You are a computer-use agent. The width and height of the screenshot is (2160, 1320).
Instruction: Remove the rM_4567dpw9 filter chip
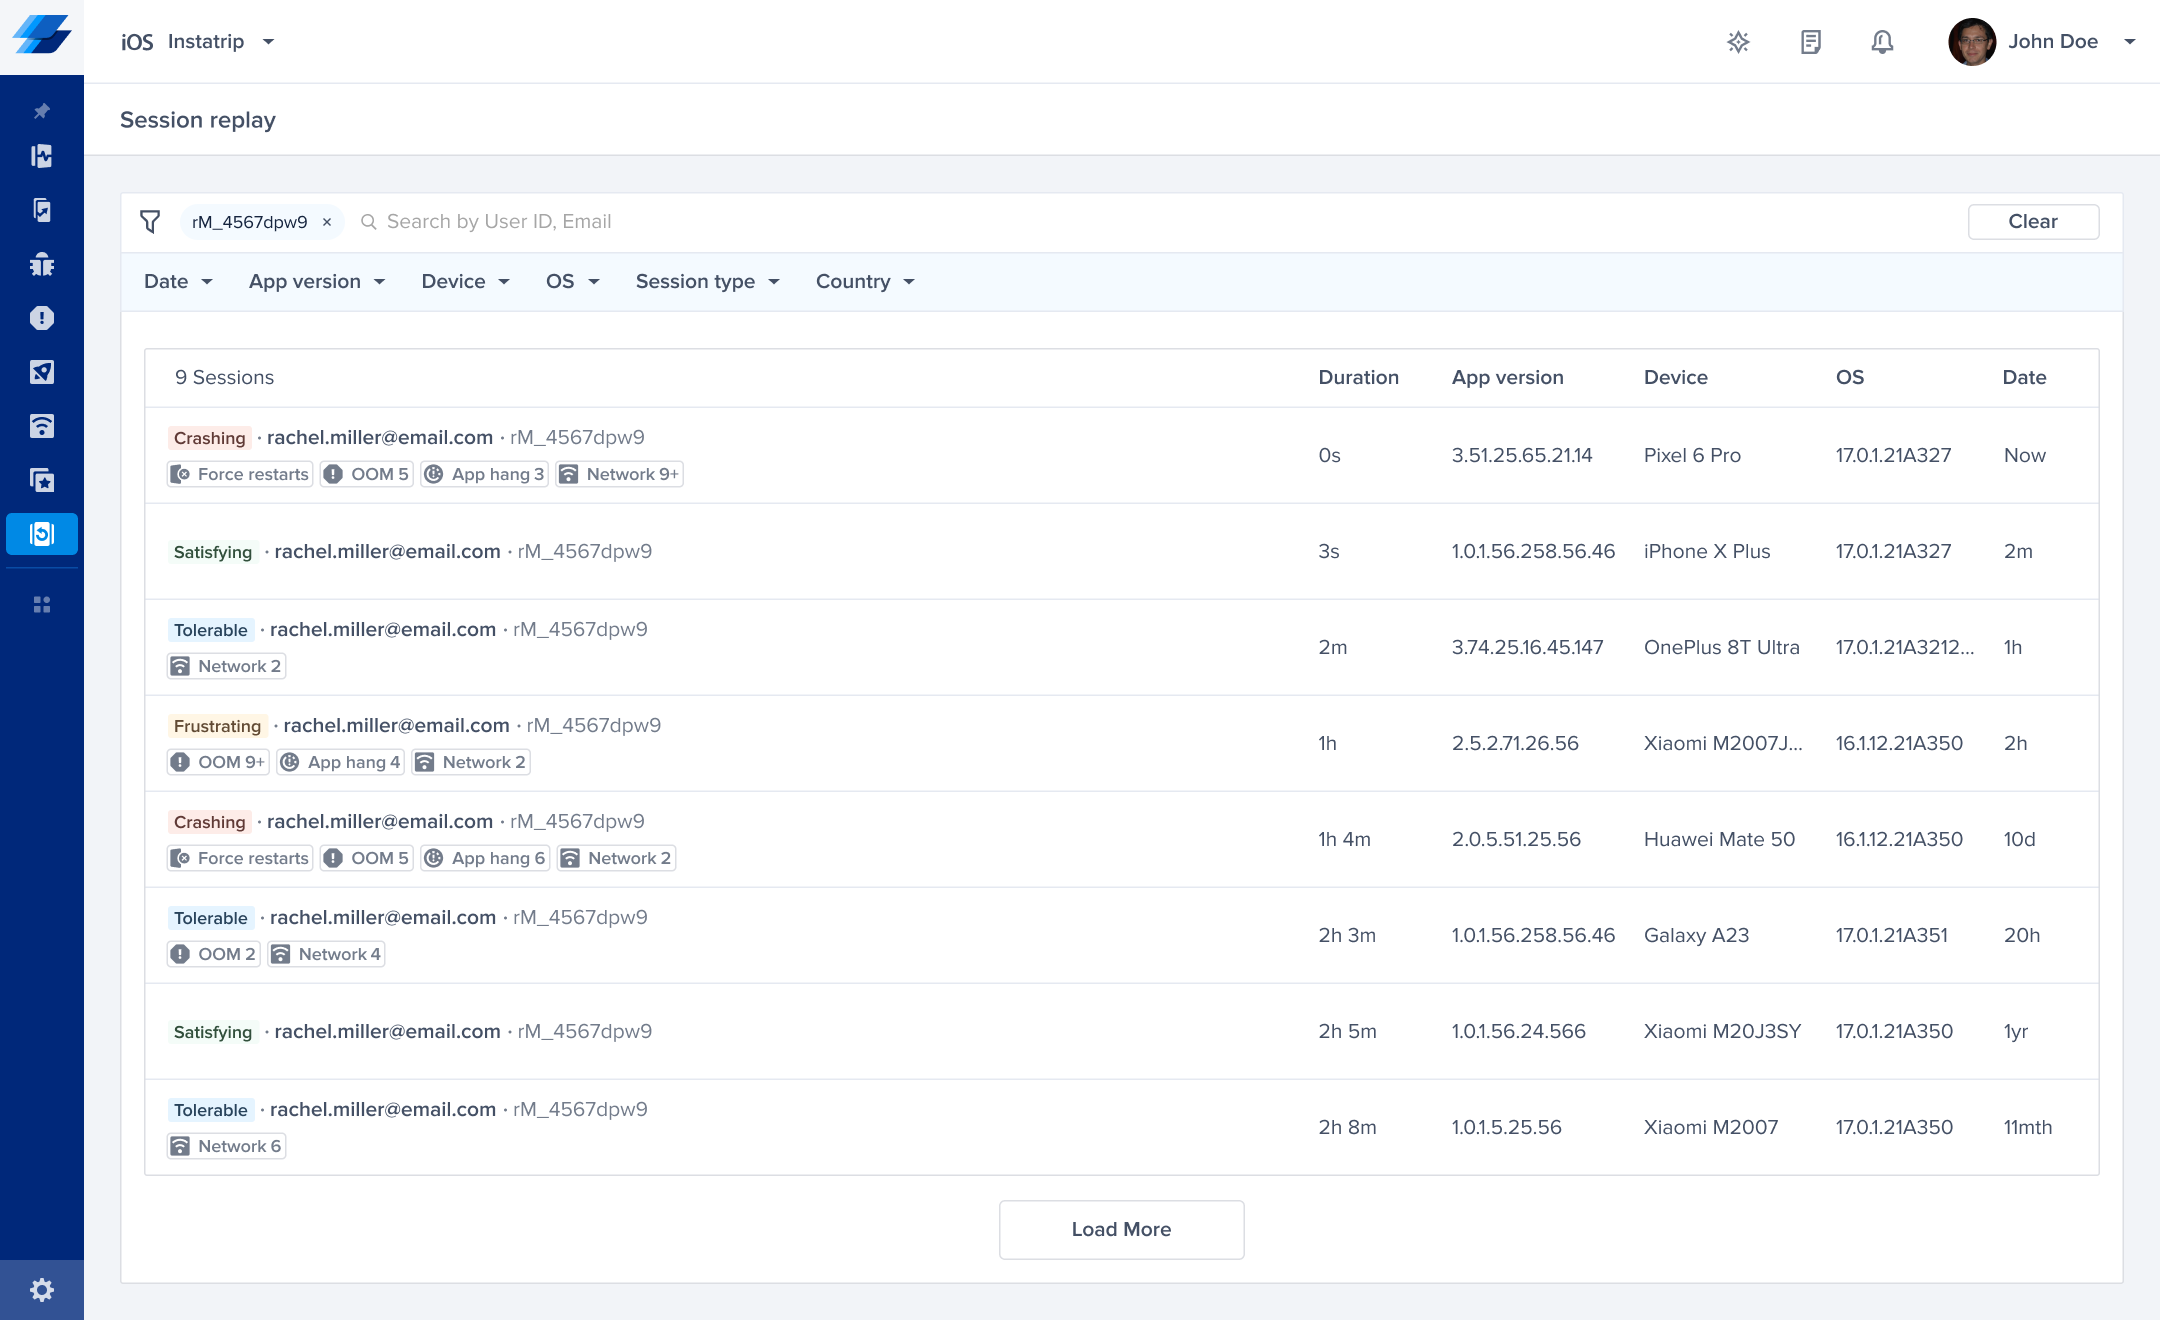point(327,222)
